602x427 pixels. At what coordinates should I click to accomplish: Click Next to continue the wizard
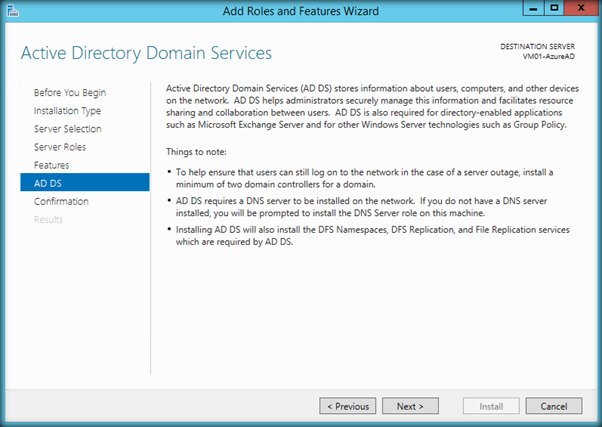coord(410,406)
